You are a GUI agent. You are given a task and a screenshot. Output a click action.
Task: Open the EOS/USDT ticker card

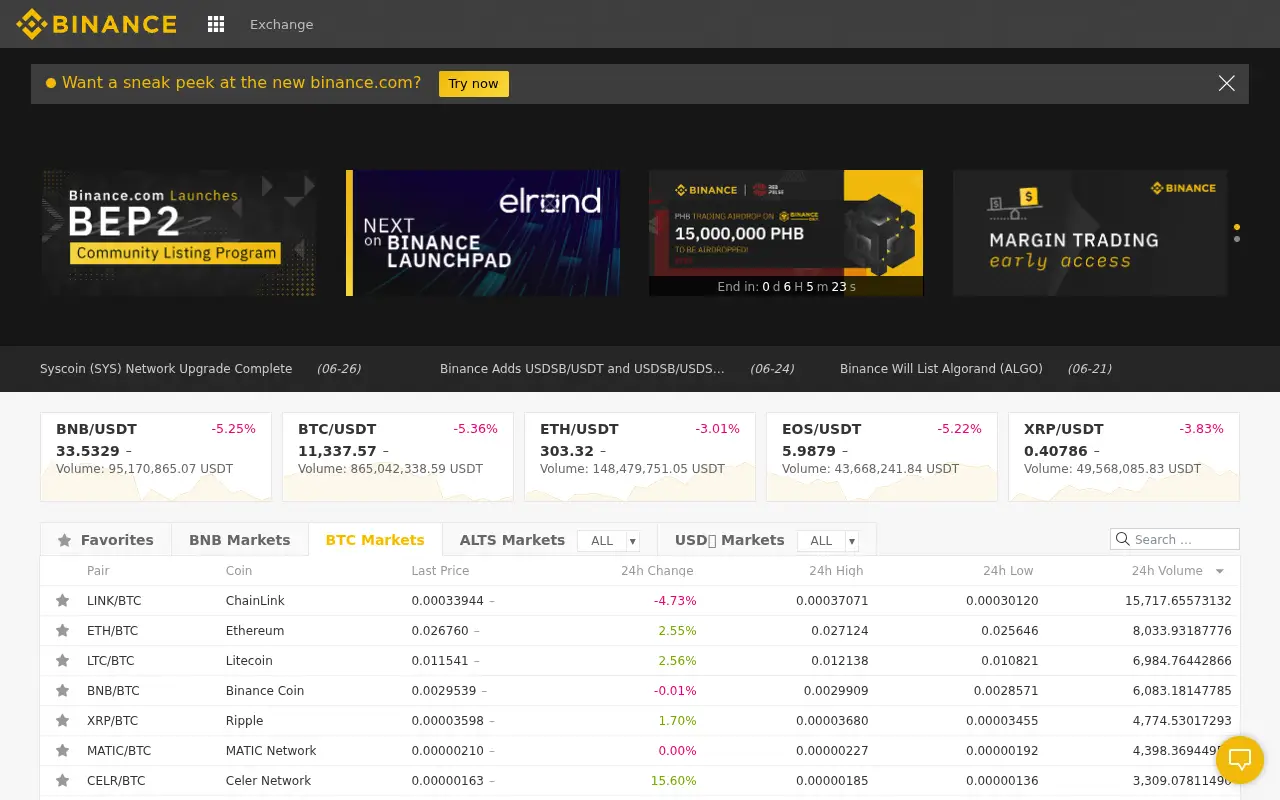point(882,457)
